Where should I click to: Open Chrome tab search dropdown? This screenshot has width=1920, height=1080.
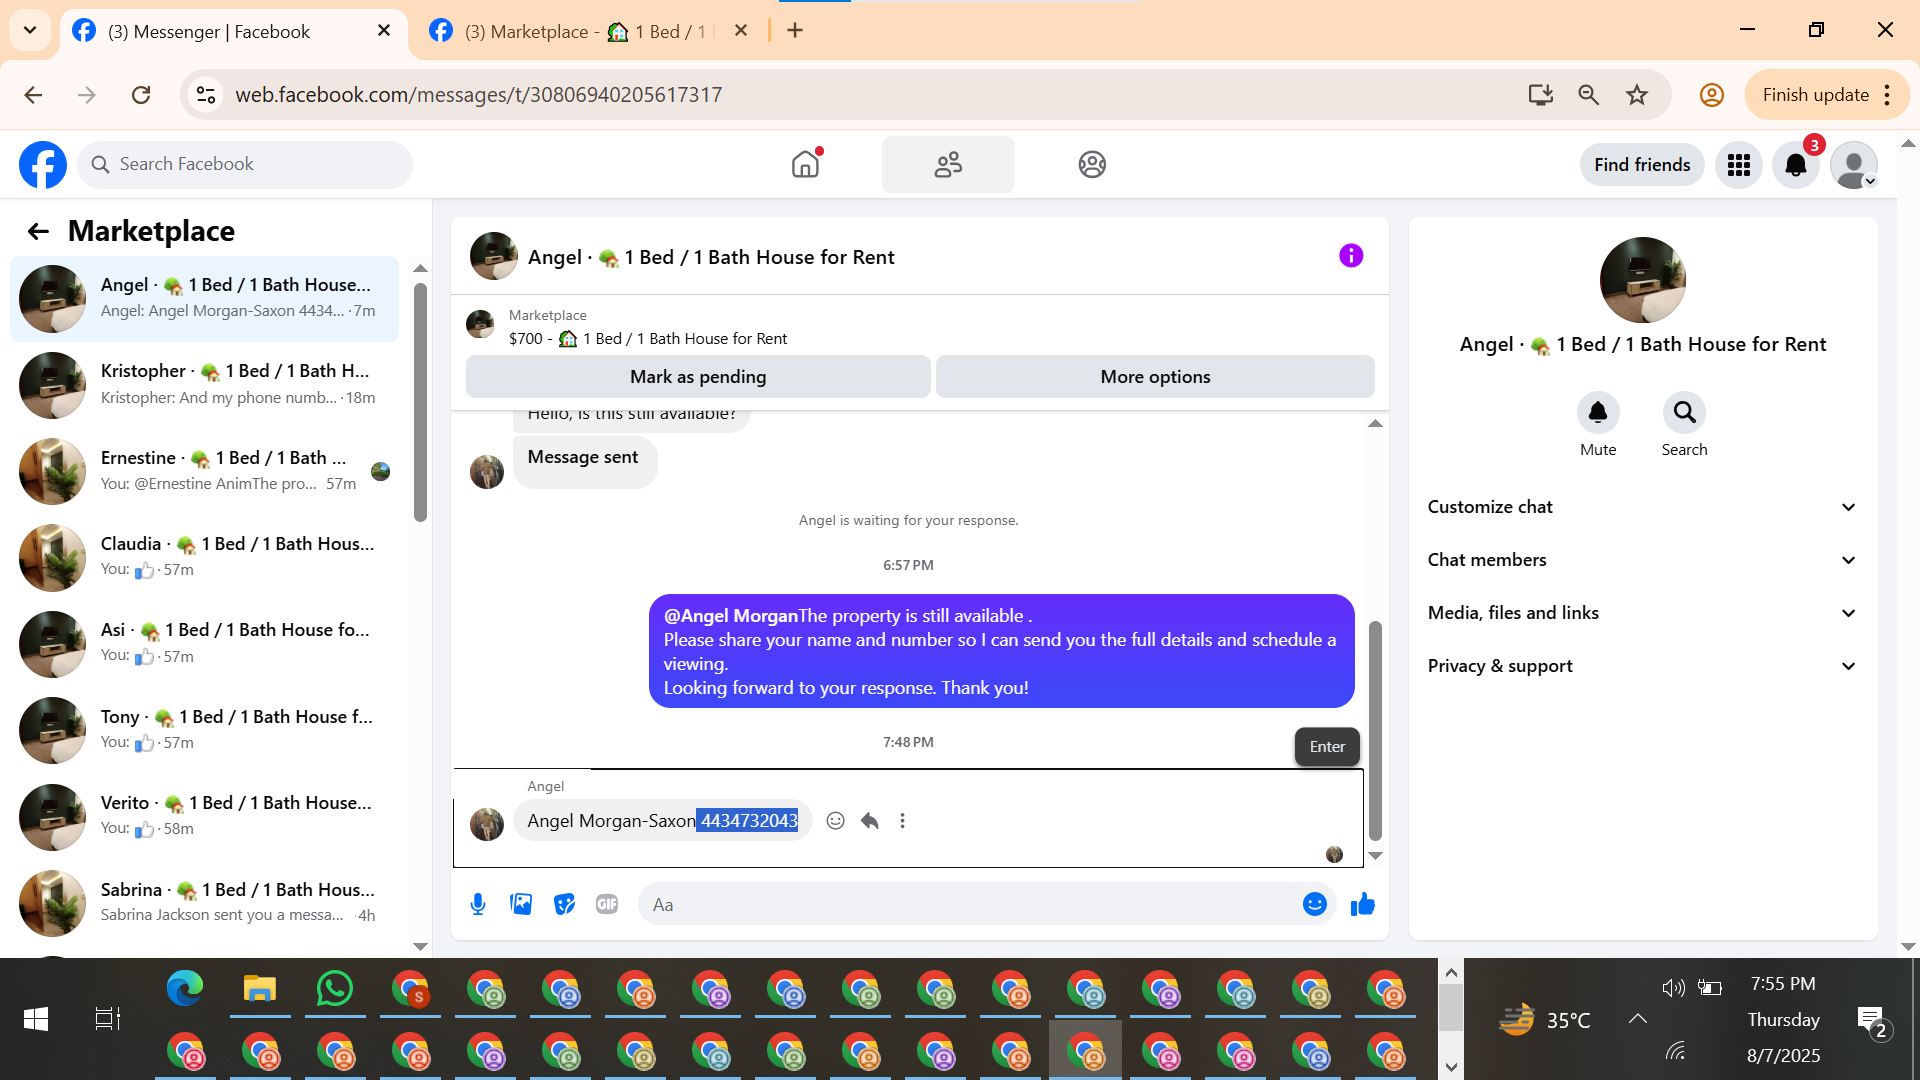click(x=30, y=30)
